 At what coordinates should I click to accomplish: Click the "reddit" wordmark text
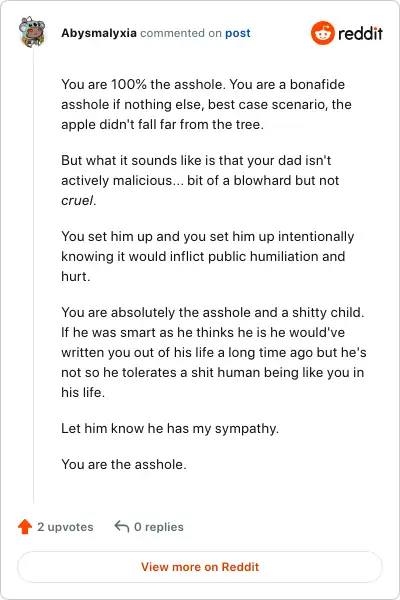click(361, 33)
